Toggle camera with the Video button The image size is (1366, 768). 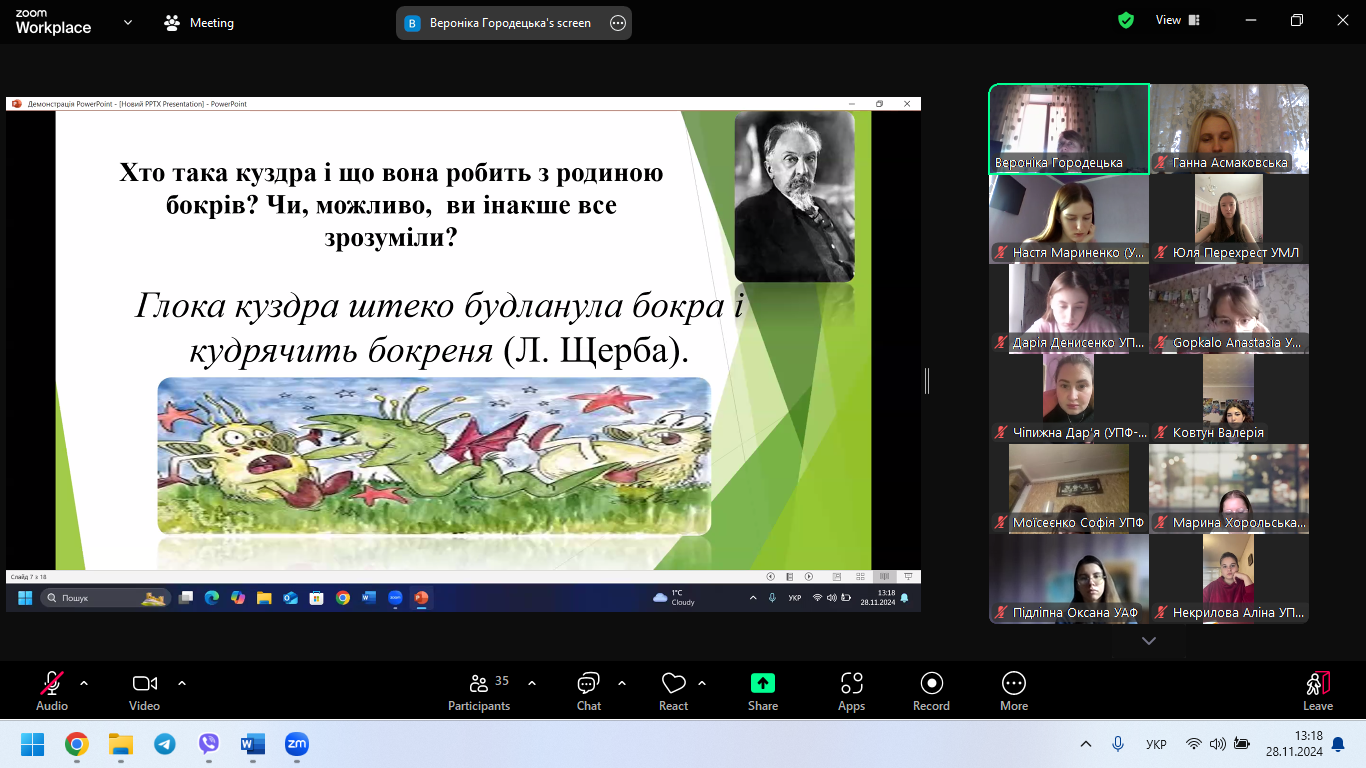[x=144, y=692]
